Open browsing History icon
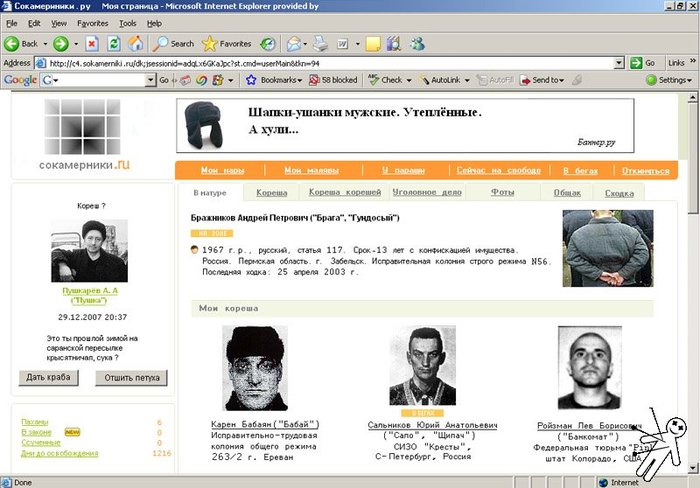The width and height of the screenshot is (700, 488). point(268,44)
